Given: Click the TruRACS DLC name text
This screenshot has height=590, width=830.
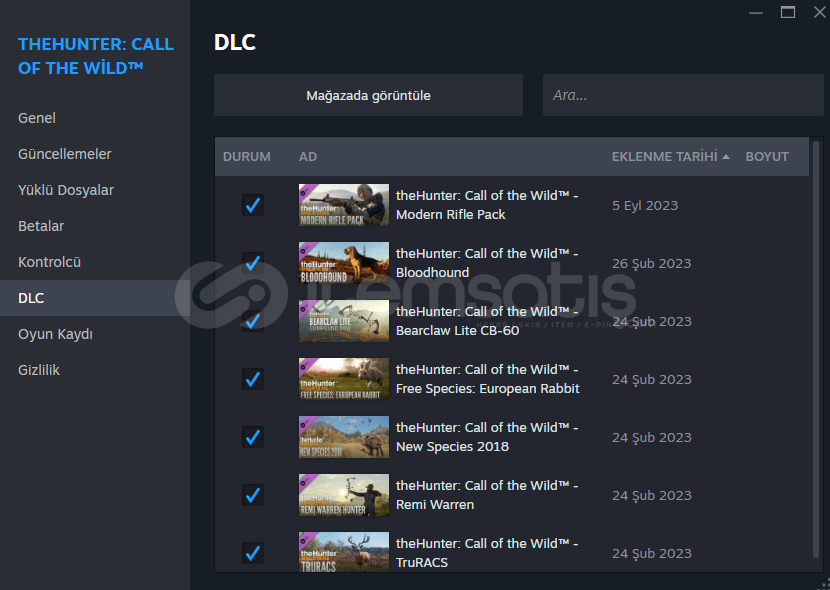Looking at the screenshot, I should [487, 553].
